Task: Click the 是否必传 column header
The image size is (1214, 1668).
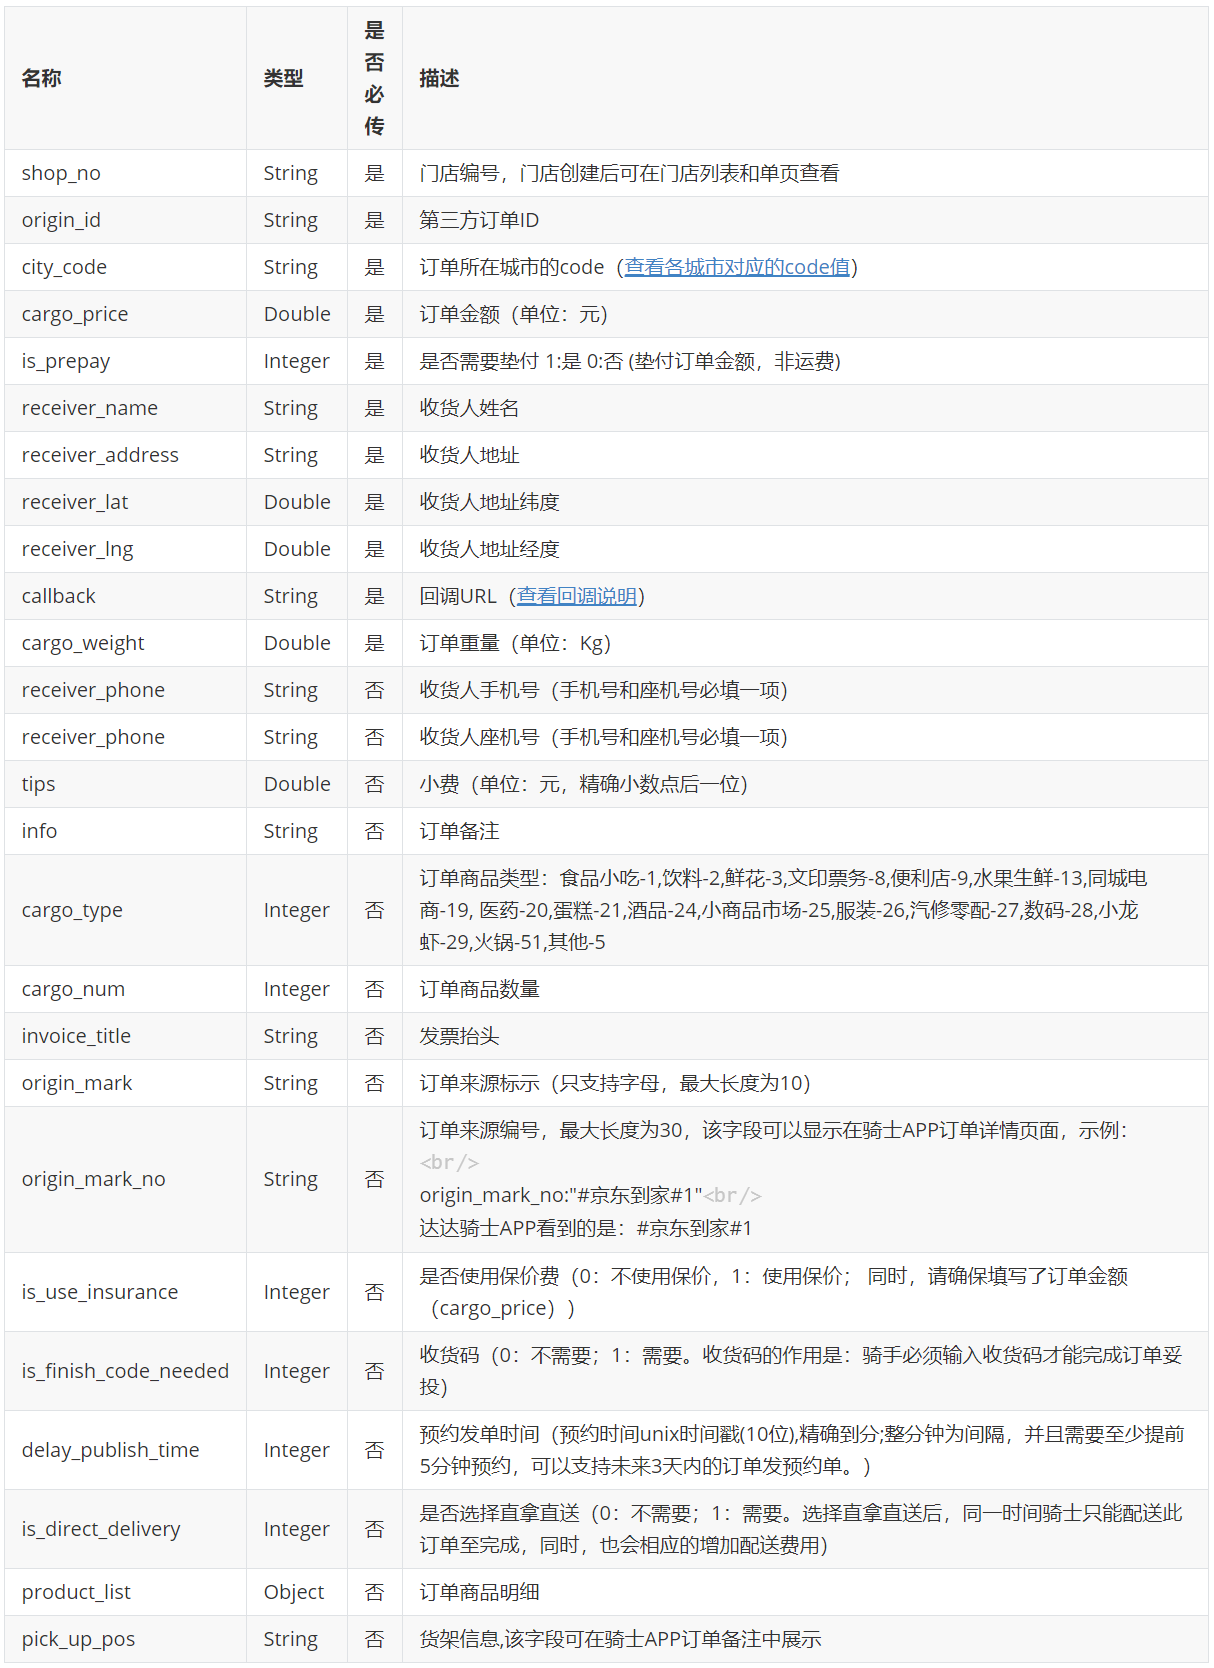Action: 374,78
